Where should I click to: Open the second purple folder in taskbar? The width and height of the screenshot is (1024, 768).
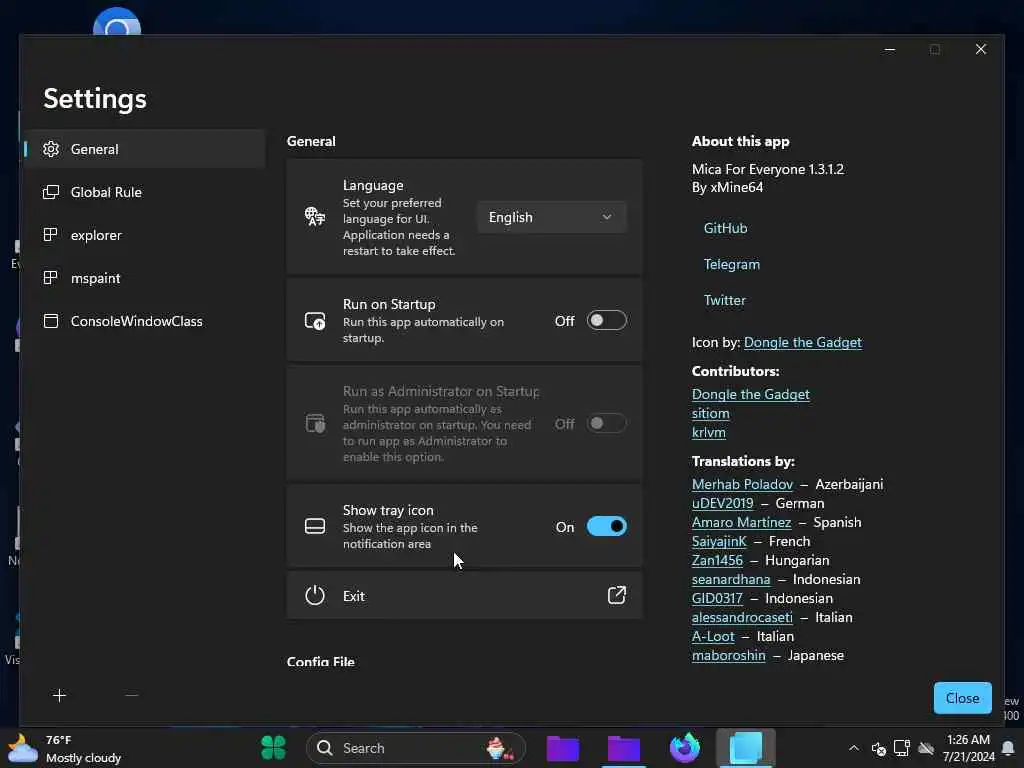[x=624, y=748]
